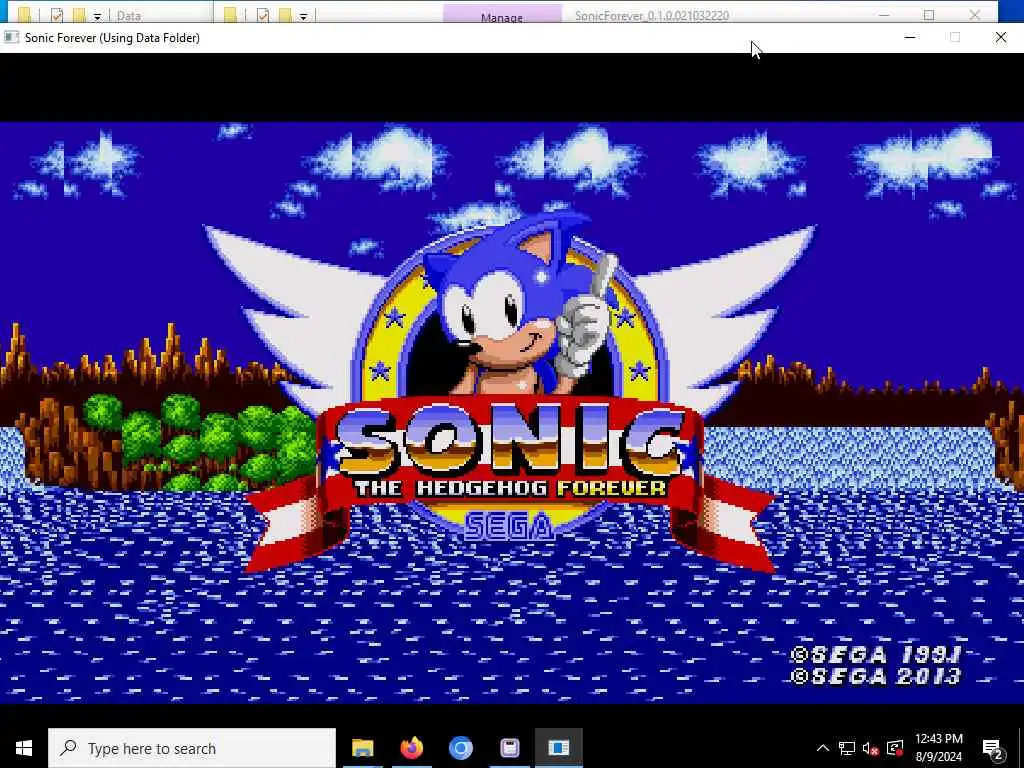
Task: Switch to Manage tab in SonicForever Explorer window
Action: coord(502,14)
